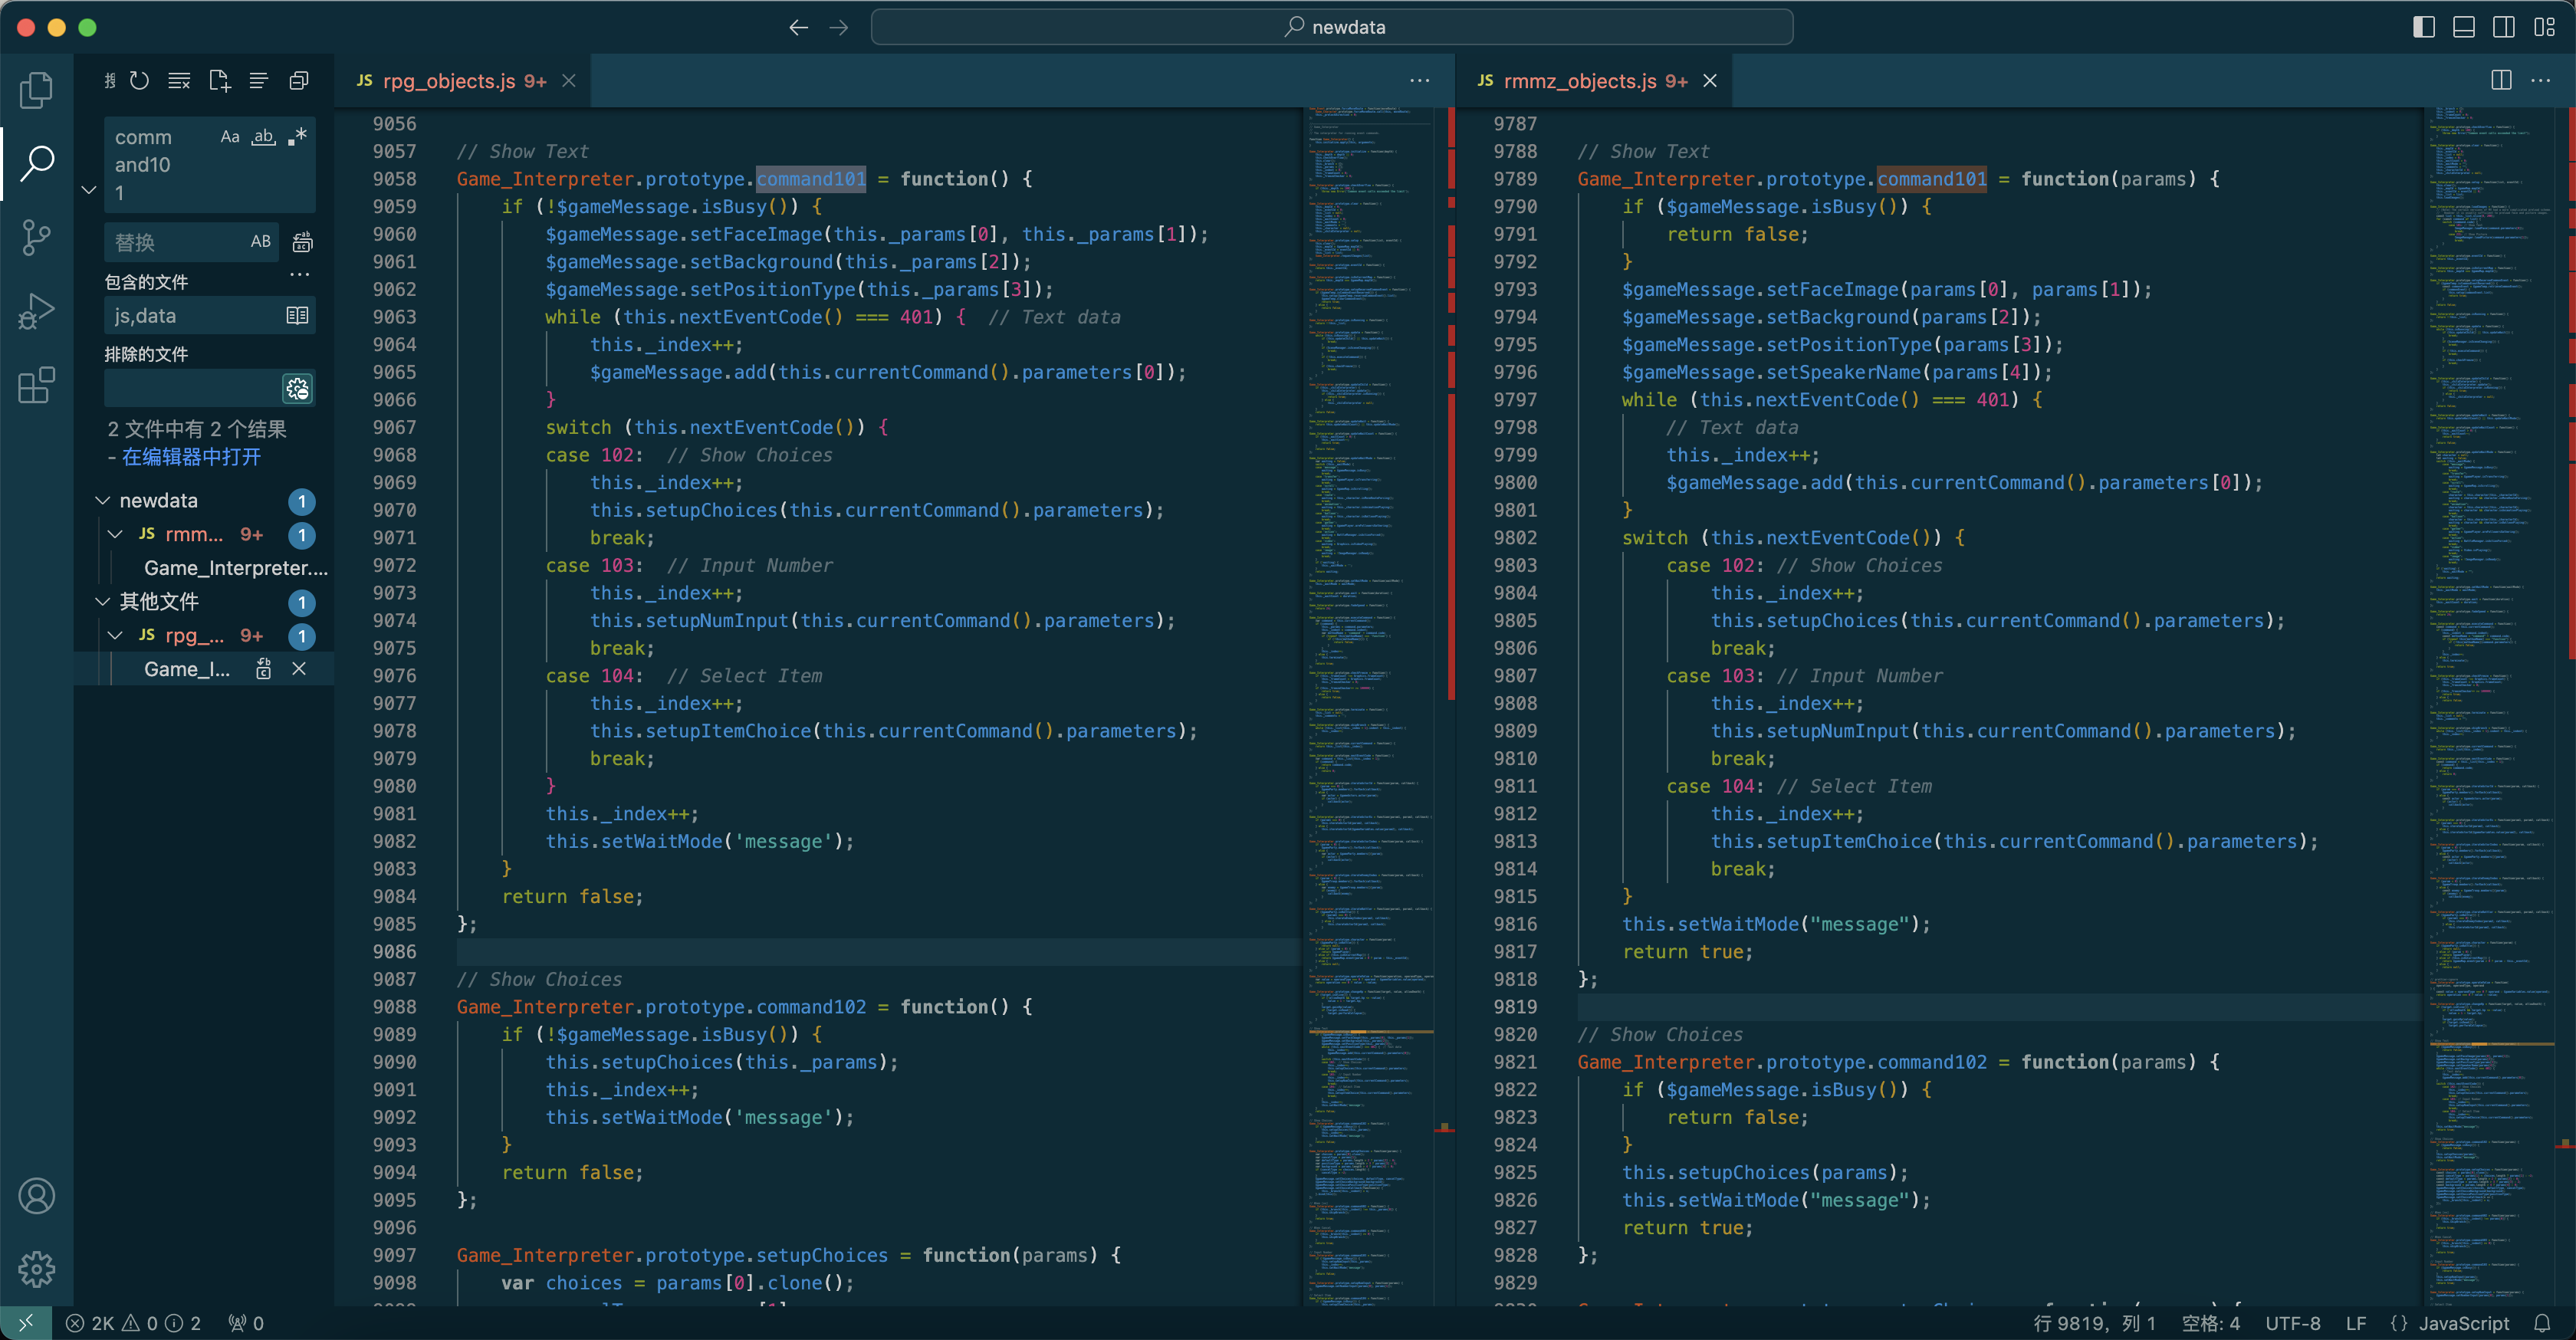Toggle panel layout button in title bar

(x=2463, y=27)
